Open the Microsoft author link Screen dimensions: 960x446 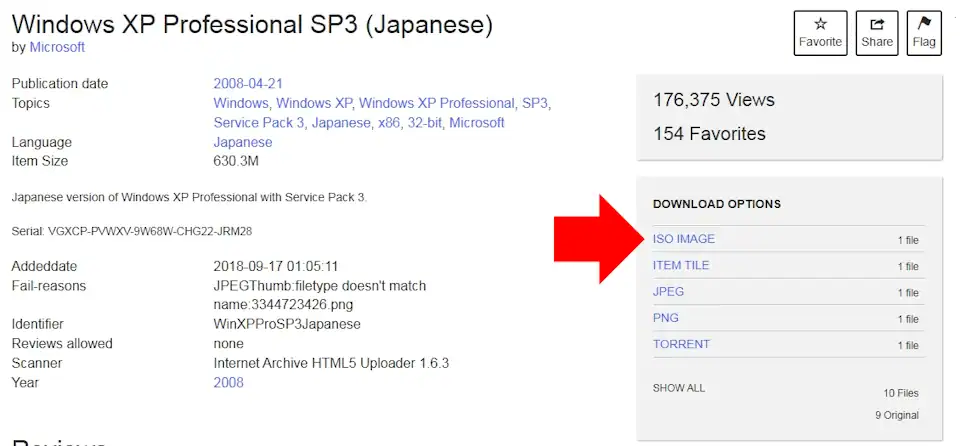[x=57, y=47]
